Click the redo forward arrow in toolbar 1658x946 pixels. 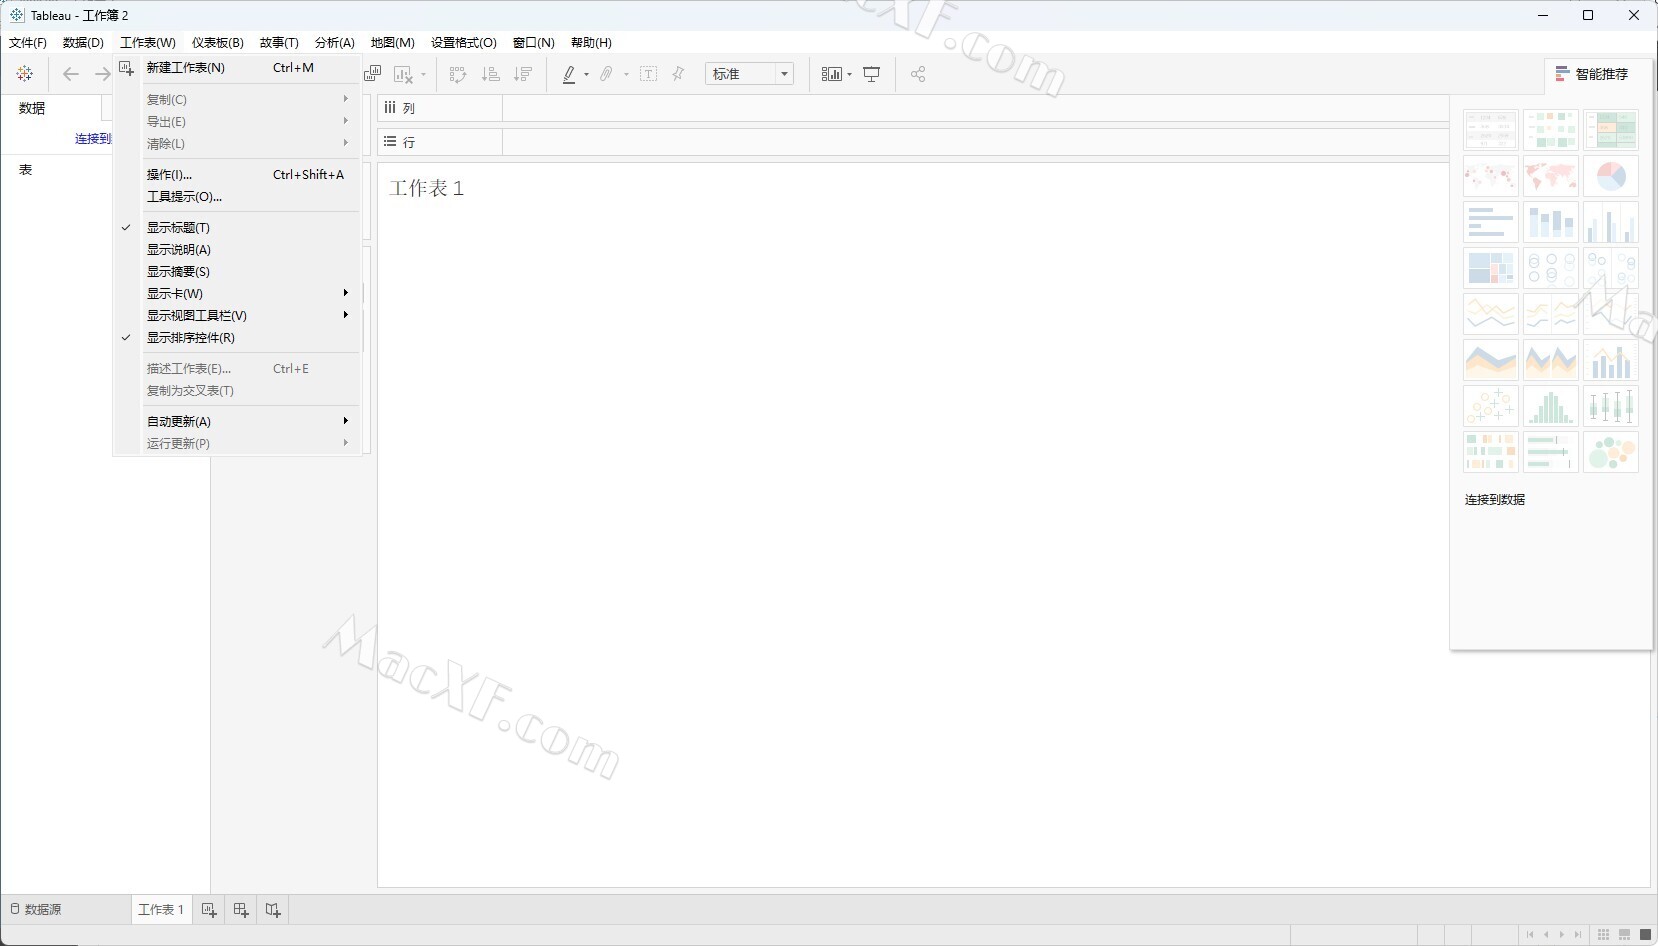[x=102, y=74]
